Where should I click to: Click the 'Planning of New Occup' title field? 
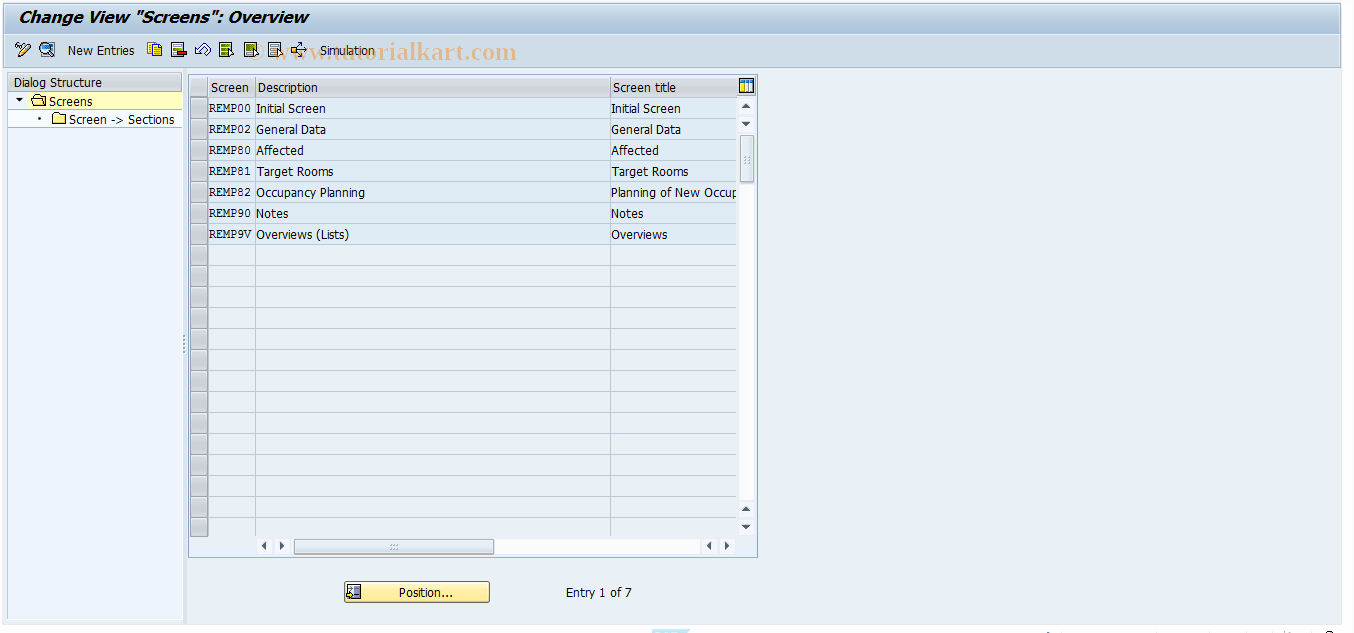point(673,192)
